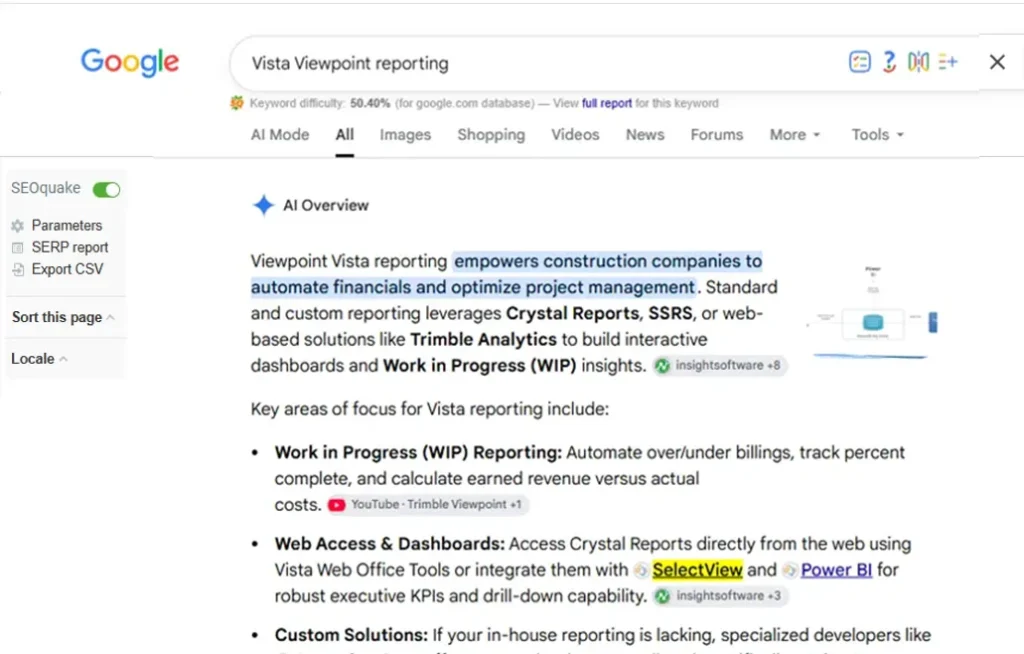The width and height of the screenshot is (1024, 654).
Task: Click the Export CSV link
Action: 67,269
